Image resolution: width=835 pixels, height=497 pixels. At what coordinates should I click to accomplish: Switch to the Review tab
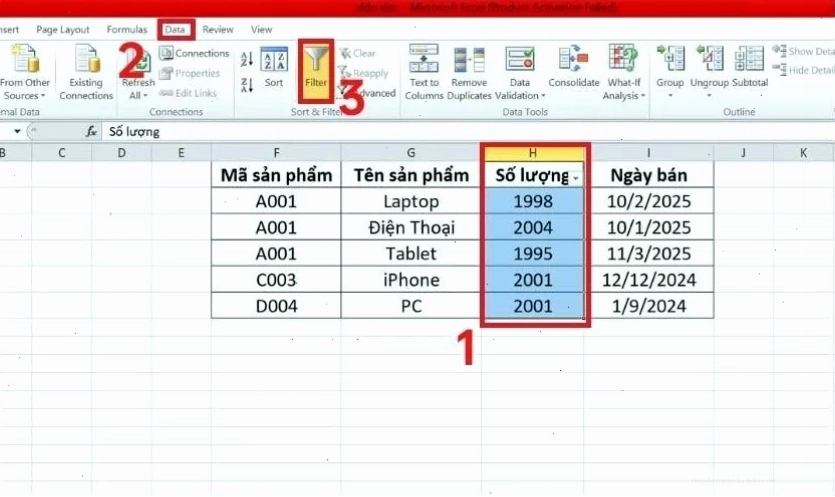tap(217, 30)
